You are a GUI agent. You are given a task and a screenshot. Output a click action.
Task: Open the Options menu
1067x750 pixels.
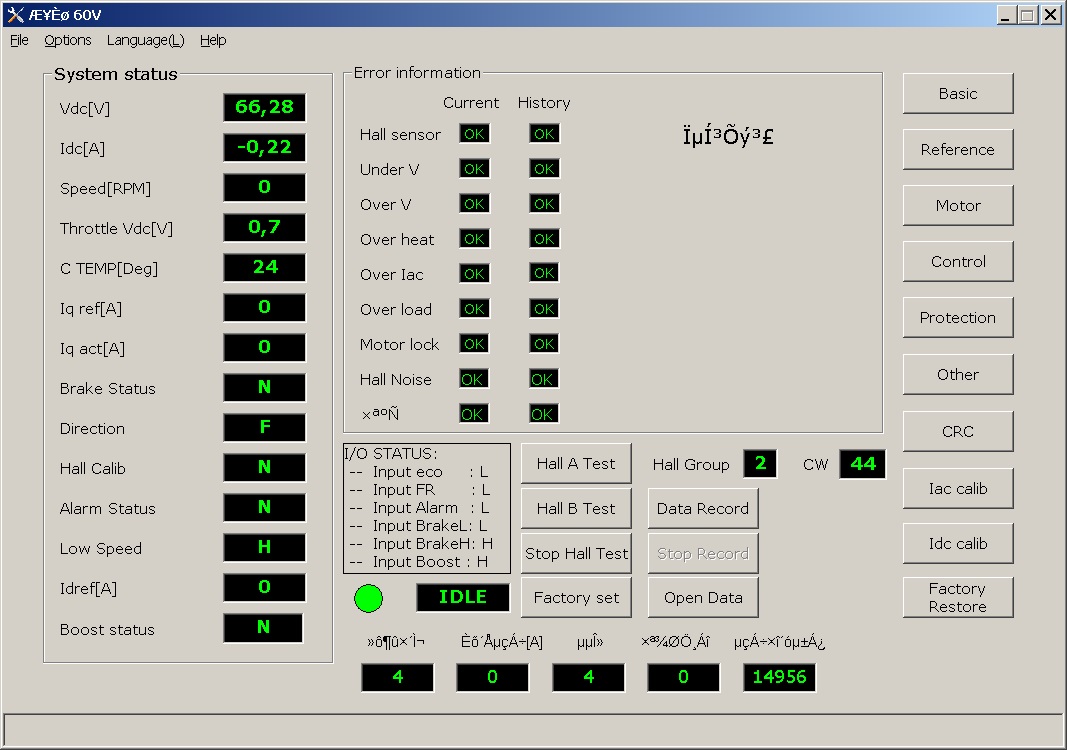(68, 40)
